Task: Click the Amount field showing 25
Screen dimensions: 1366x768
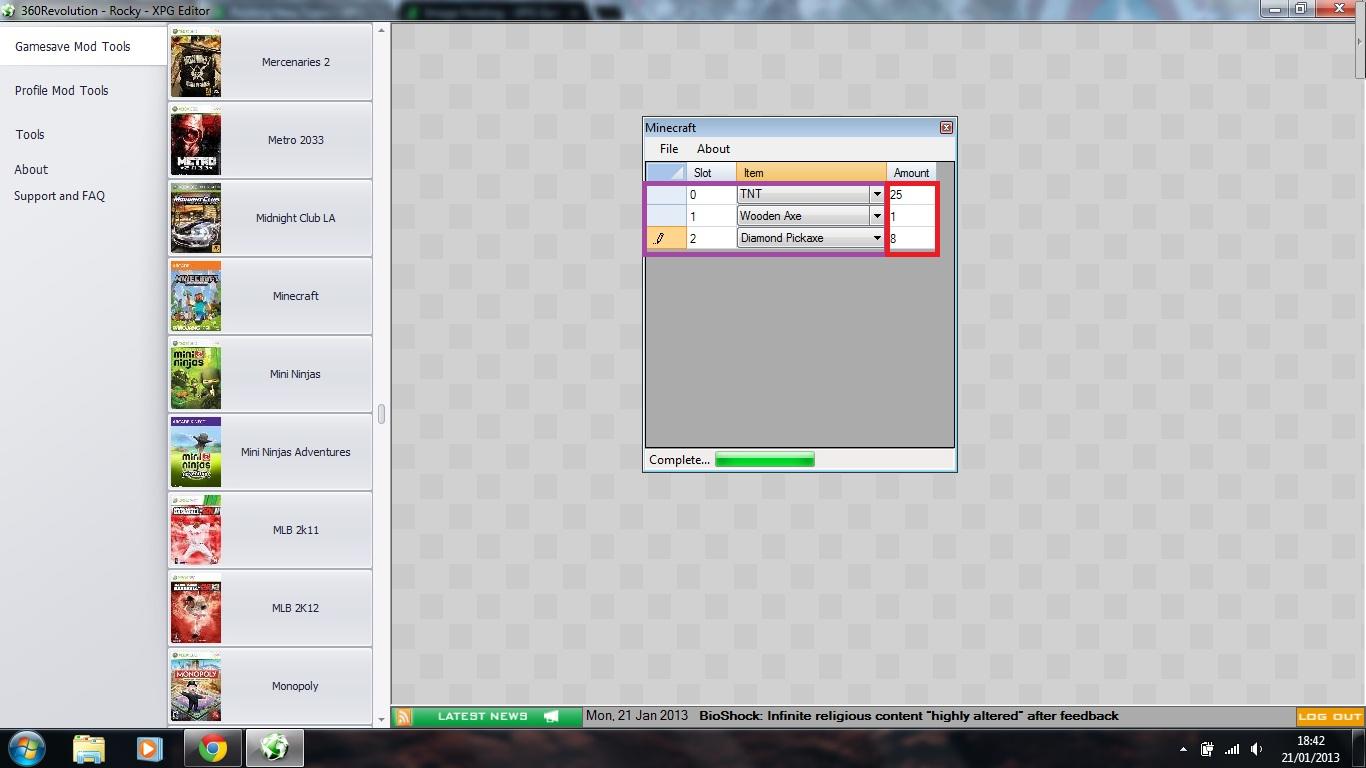Action: (x=910, y=194)
